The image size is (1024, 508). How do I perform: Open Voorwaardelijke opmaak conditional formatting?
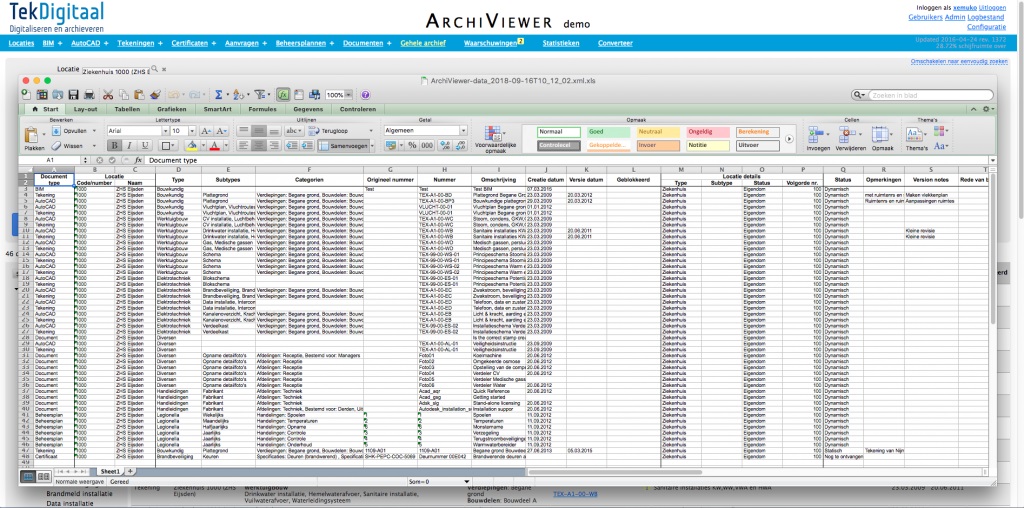pyautogui.click(x=494, y=139)
